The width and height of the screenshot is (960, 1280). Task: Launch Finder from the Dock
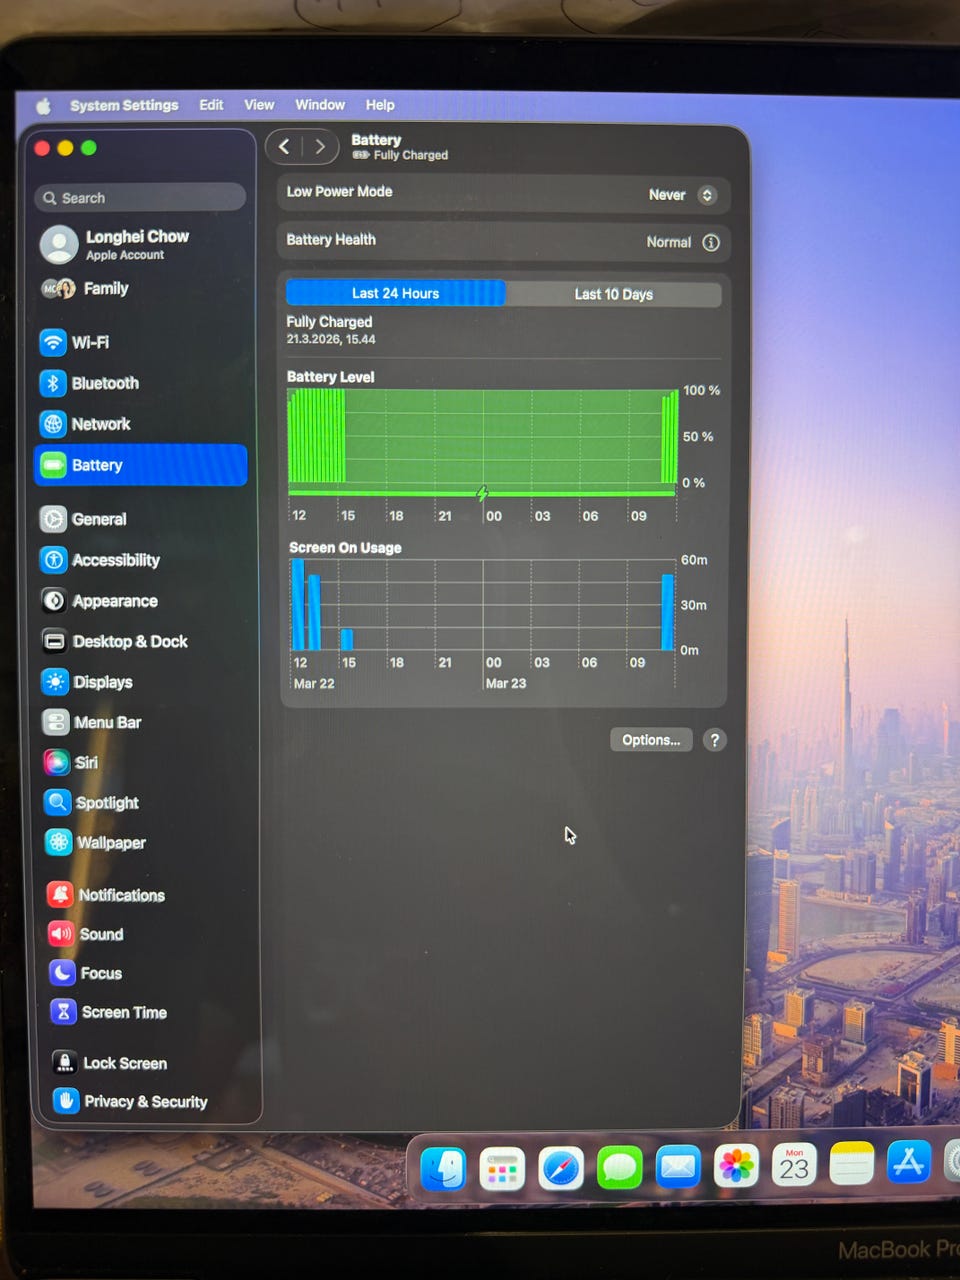pos(443,1167)
